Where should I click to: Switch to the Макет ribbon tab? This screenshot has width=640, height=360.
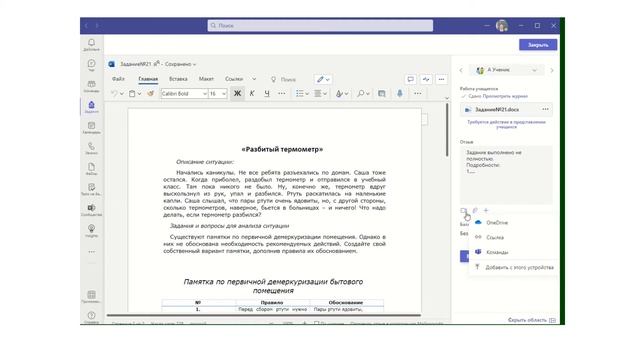[206, 79]
